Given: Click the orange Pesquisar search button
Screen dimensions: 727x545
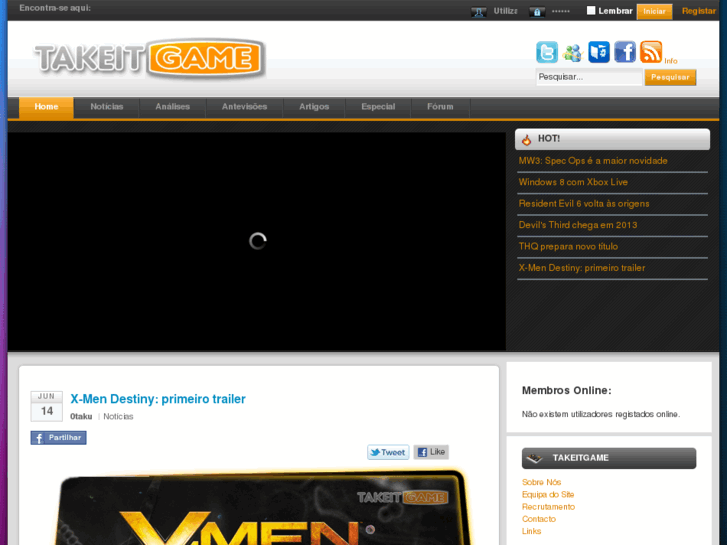Looking at the screenshot, I should click(x=670, y=77).
